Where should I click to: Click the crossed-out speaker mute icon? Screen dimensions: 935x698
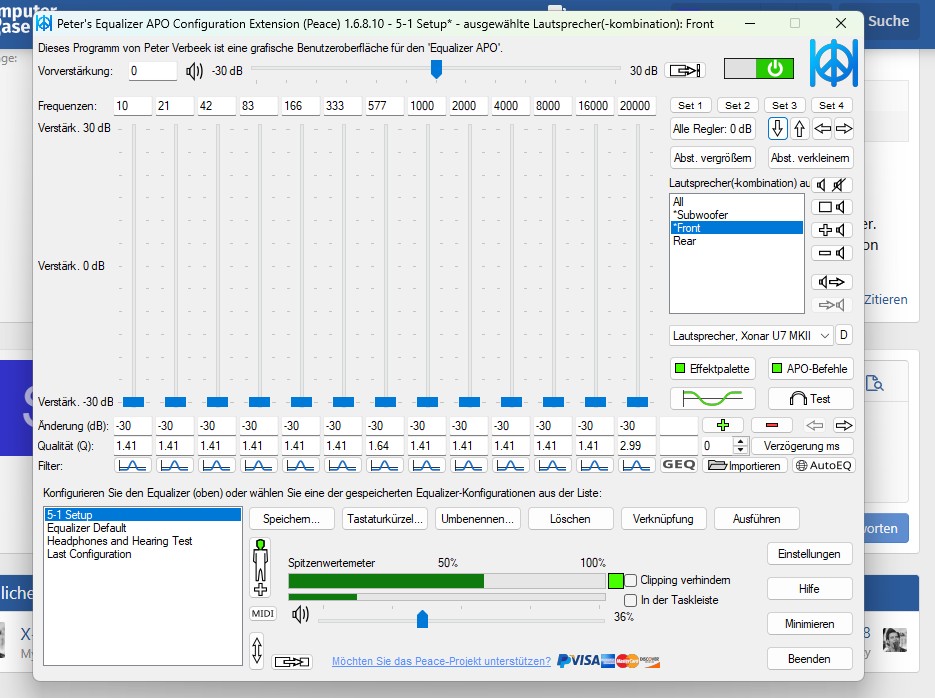(x=840, y=185)
